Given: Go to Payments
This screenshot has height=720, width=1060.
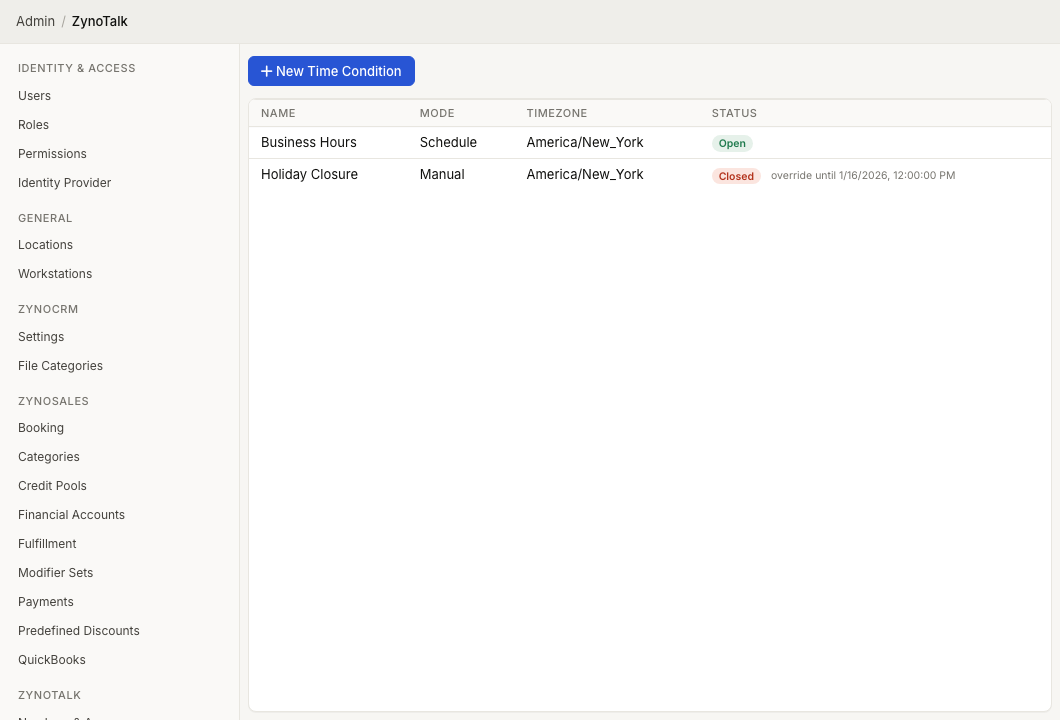Looking at the screenshot, I should [x=45, y=602].
